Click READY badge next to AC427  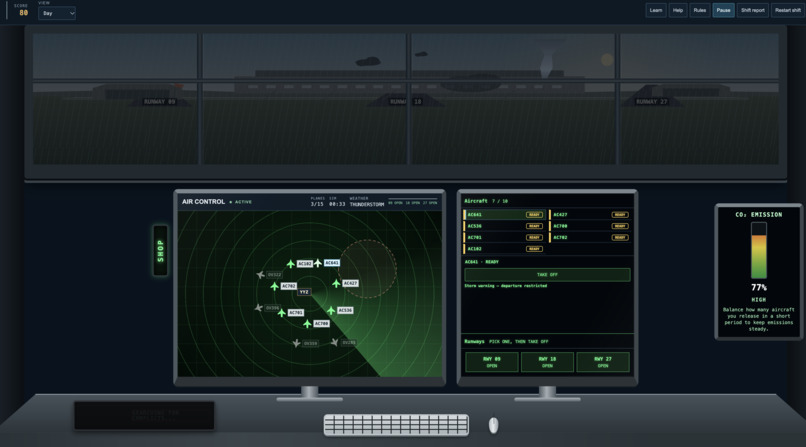coord(620,215)
